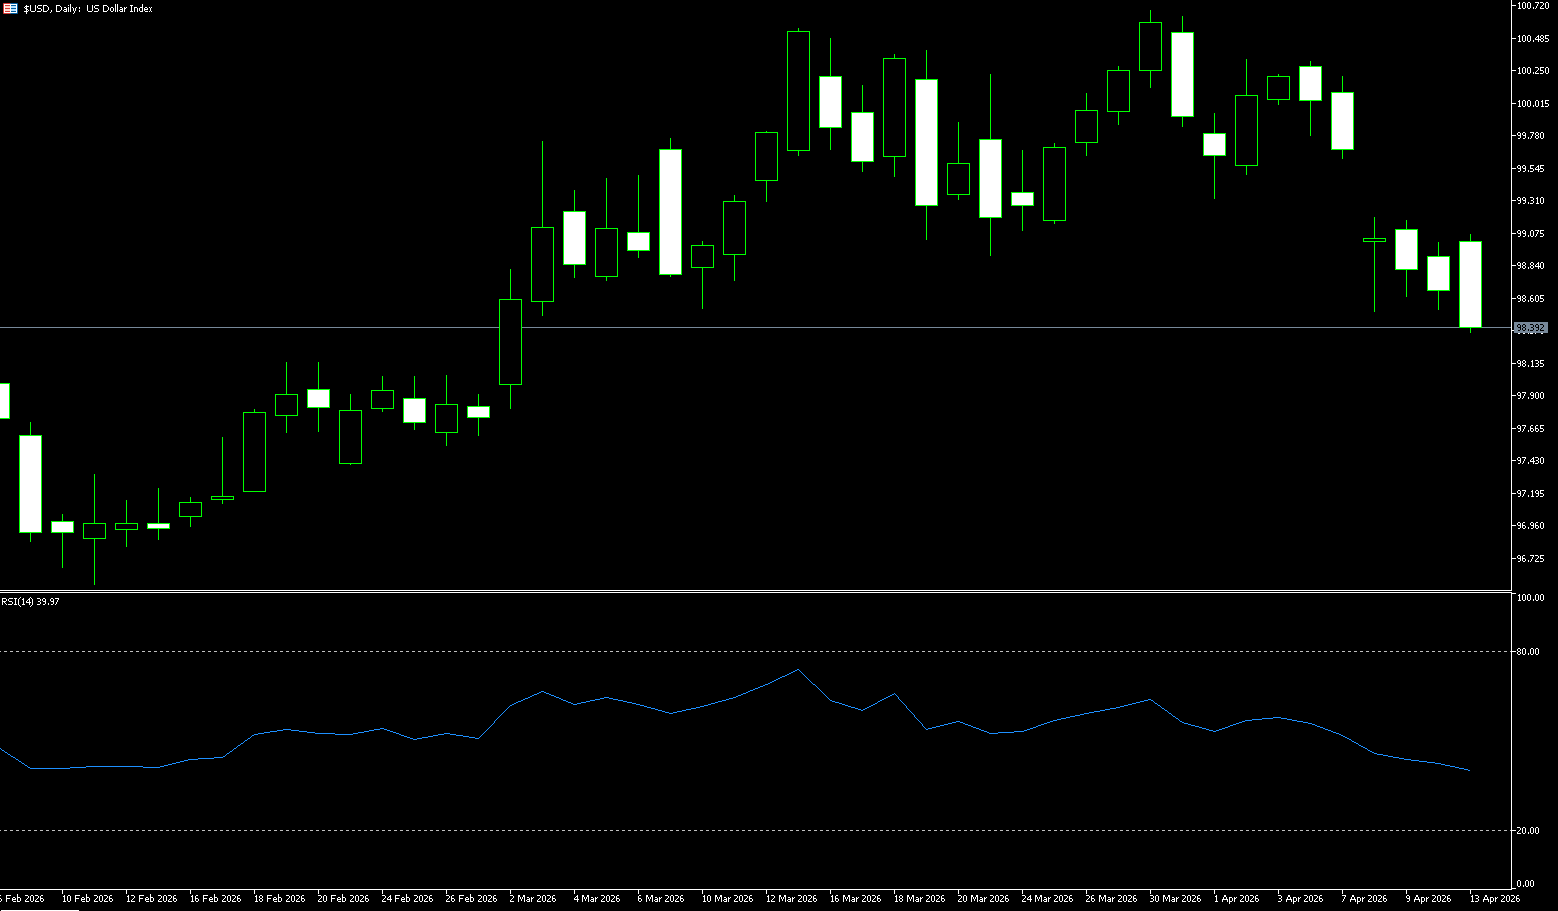Select the 99.075 price scale value
This screenshot has height=911, width=1558.
click(x=1530, y=234)
